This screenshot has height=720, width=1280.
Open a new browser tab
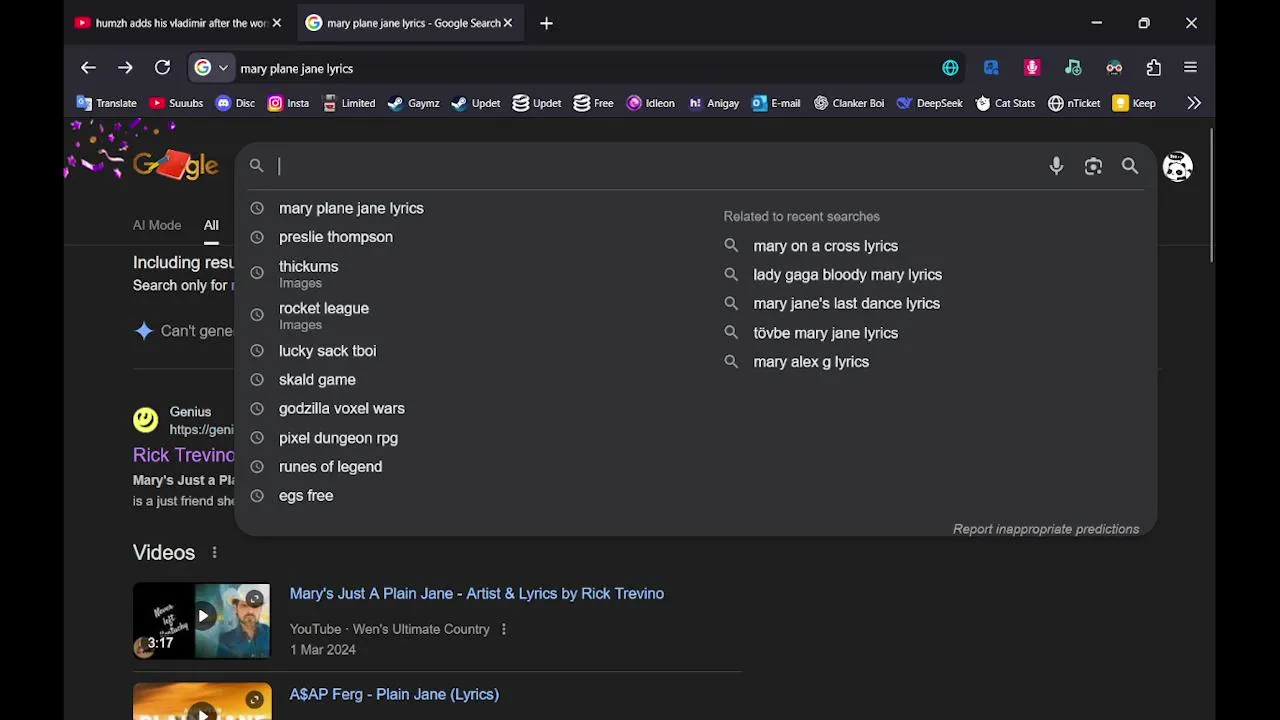546,23
